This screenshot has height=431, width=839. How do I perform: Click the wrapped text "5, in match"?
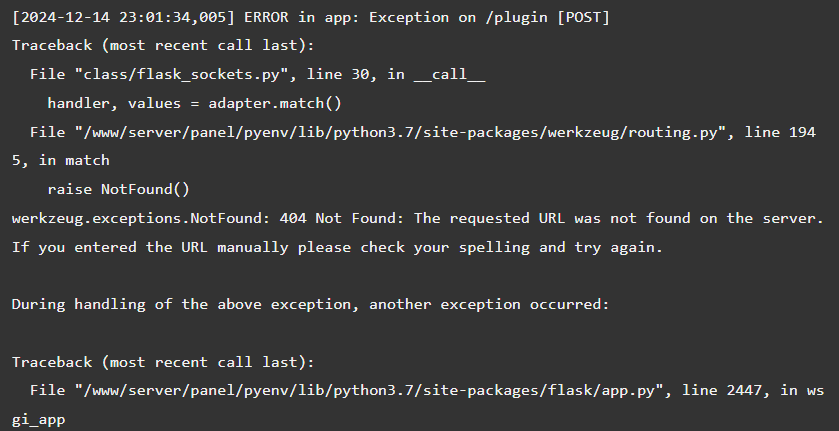click(60, 160)
